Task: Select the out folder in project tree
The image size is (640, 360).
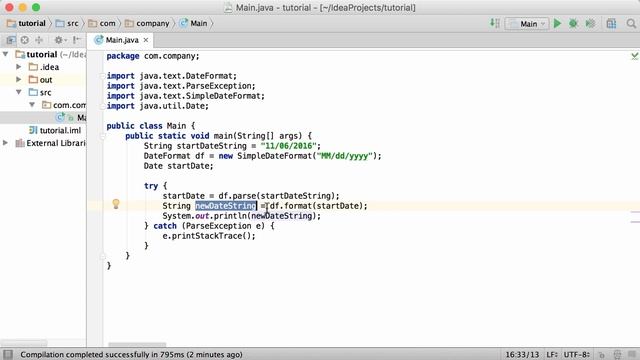Action: pos(41,80)
